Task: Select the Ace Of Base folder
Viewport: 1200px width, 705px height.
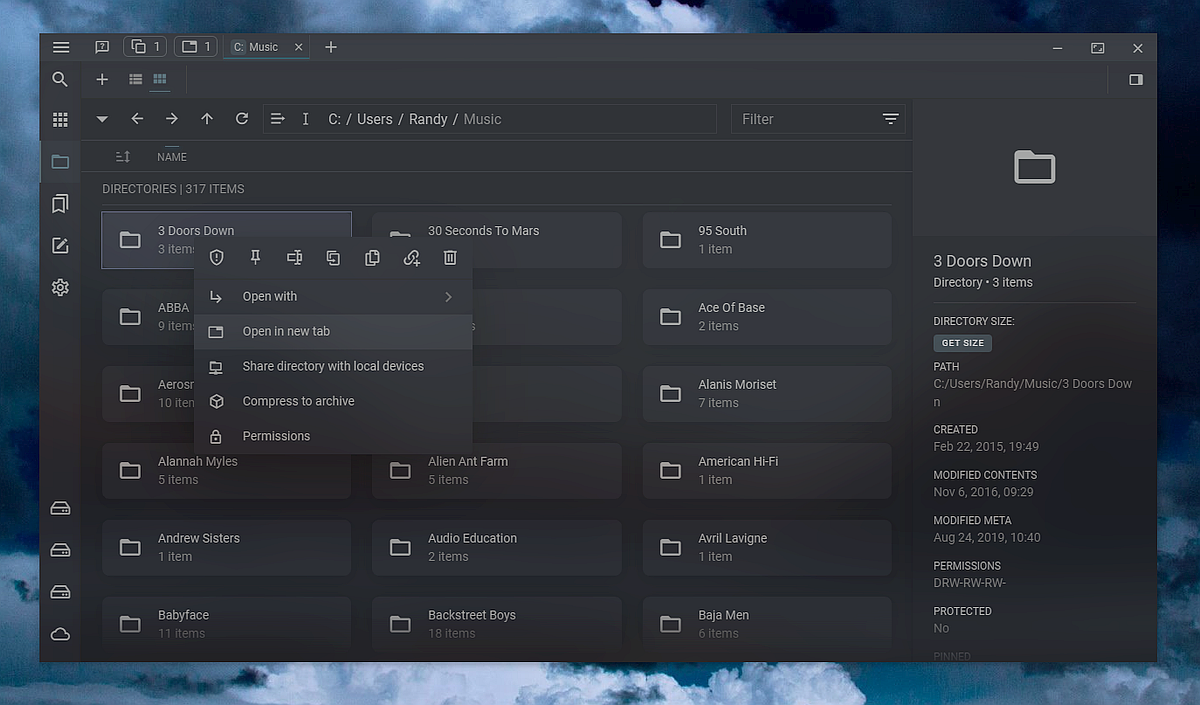Action: [767, 317]
